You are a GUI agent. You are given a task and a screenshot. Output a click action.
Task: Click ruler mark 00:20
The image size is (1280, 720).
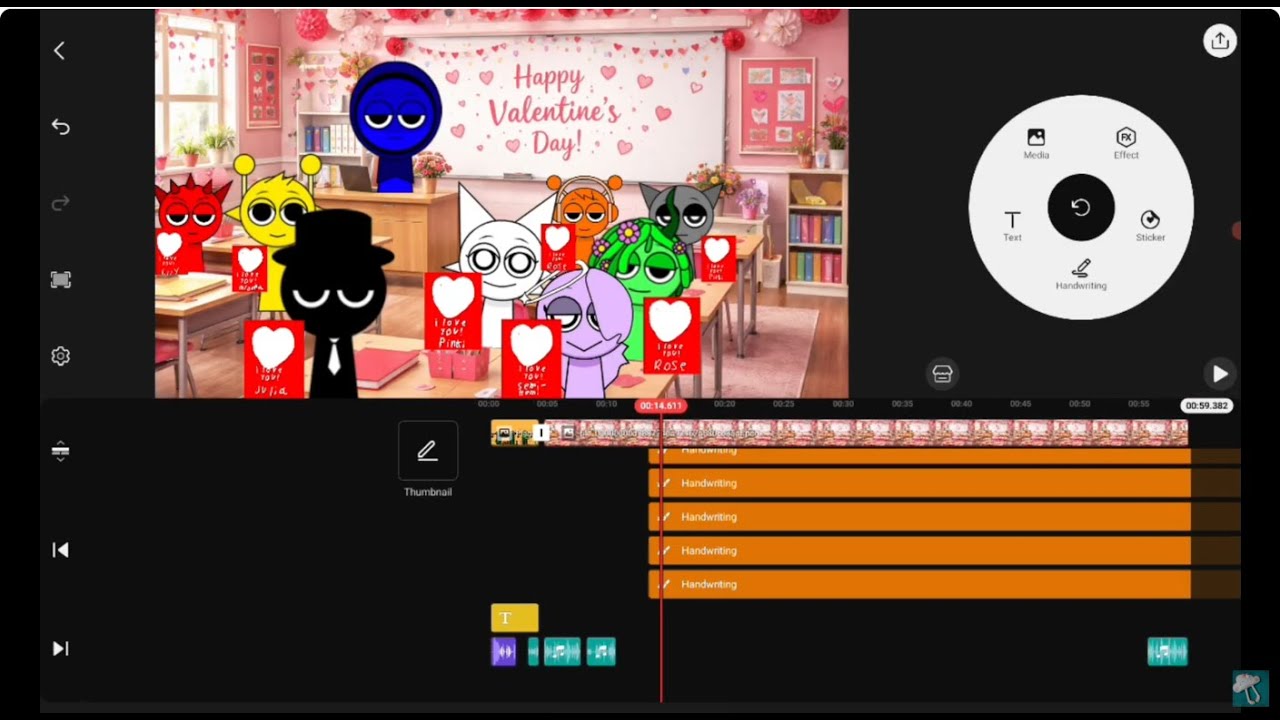click(724, 404)
